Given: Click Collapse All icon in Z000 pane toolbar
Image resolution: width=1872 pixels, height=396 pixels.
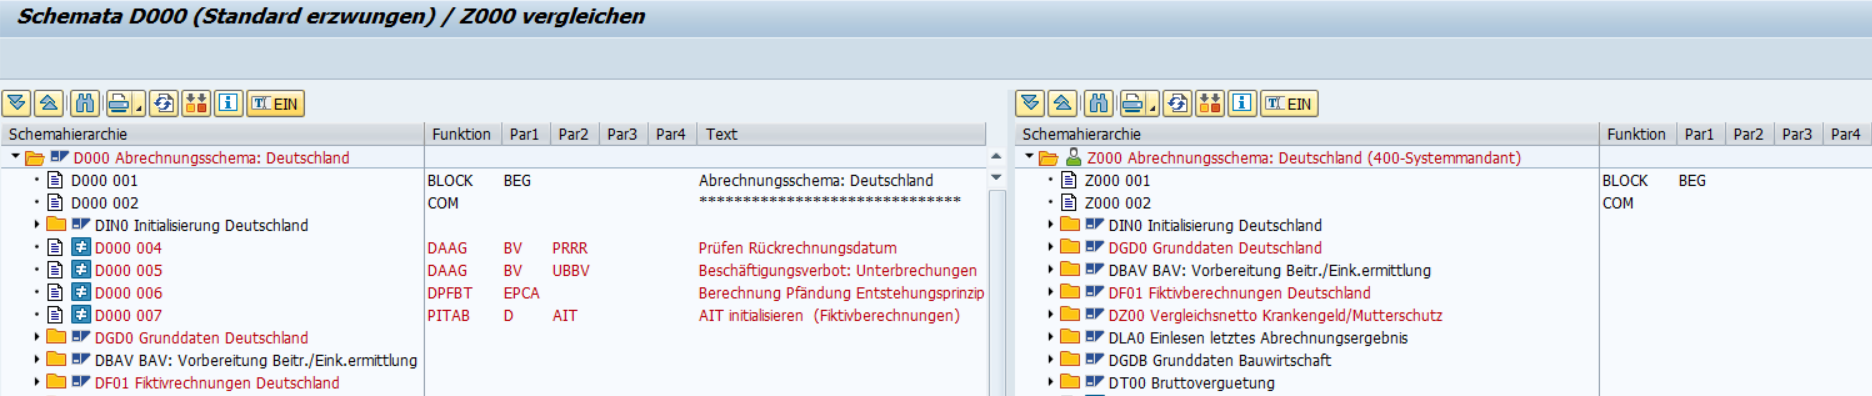Looking at the screenshot, I should tap(1062, 103).
